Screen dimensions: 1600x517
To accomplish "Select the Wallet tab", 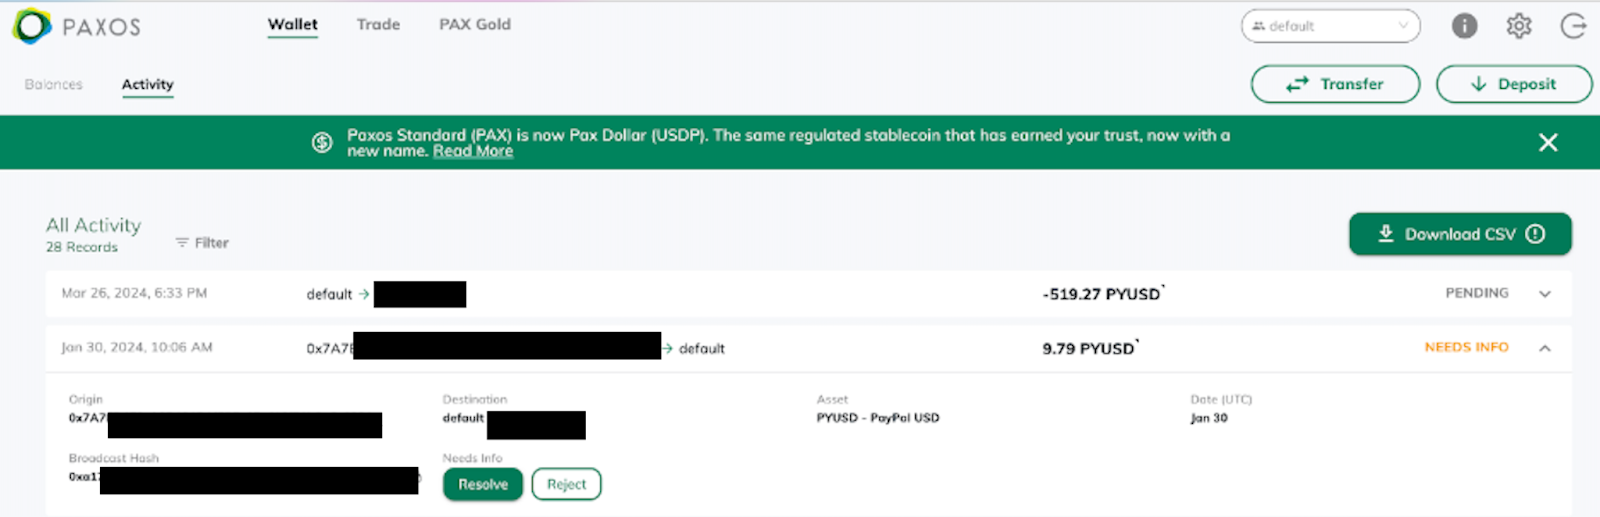I will [x=293, y=25].
